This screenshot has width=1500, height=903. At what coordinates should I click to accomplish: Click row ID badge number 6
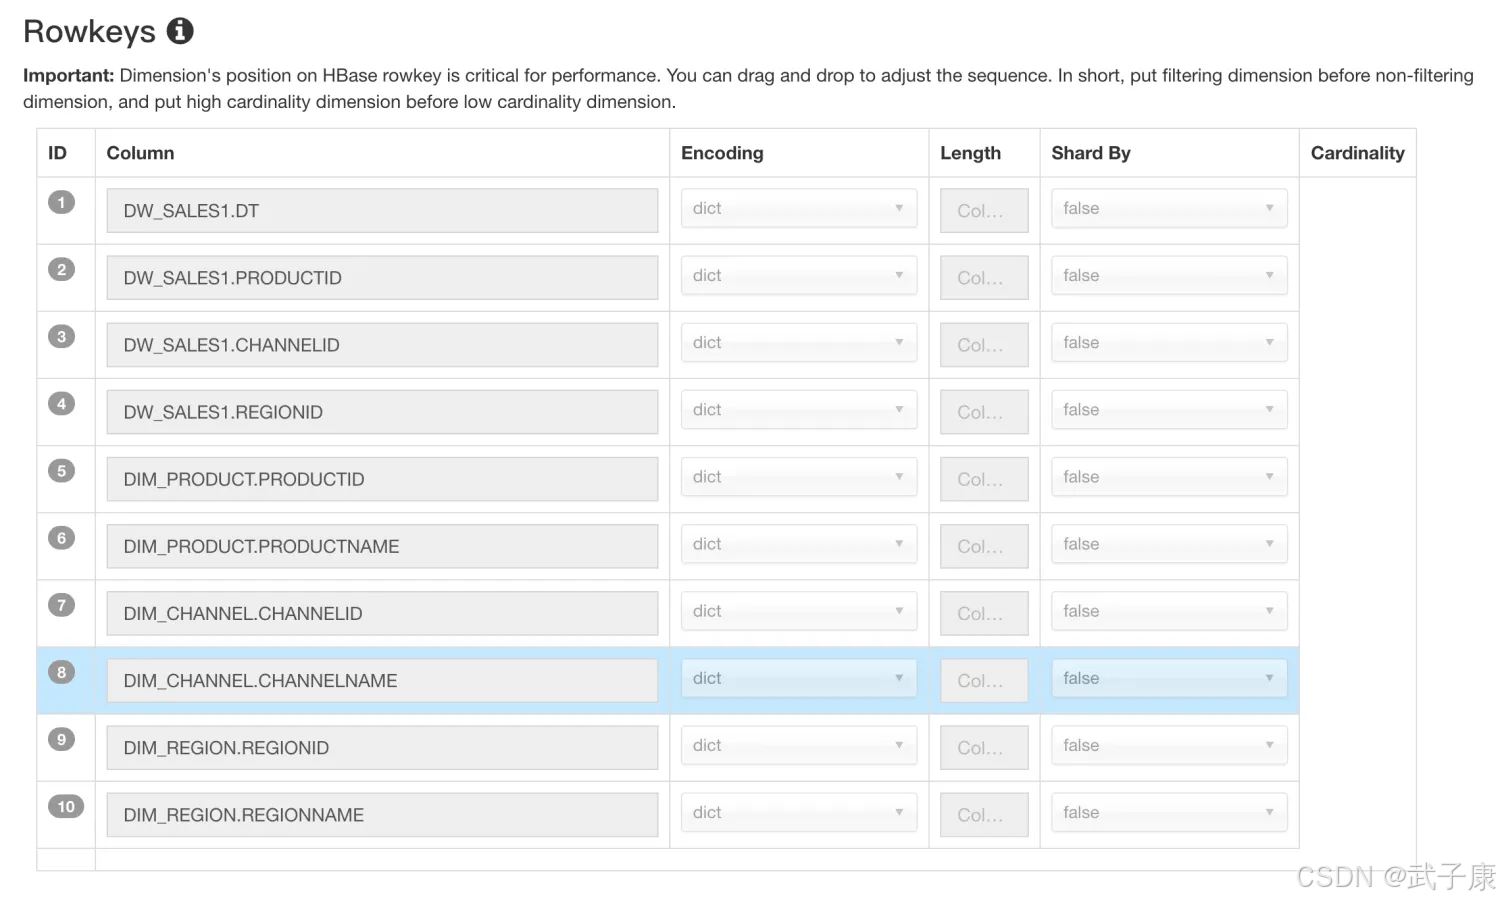[x=61, y=538]
